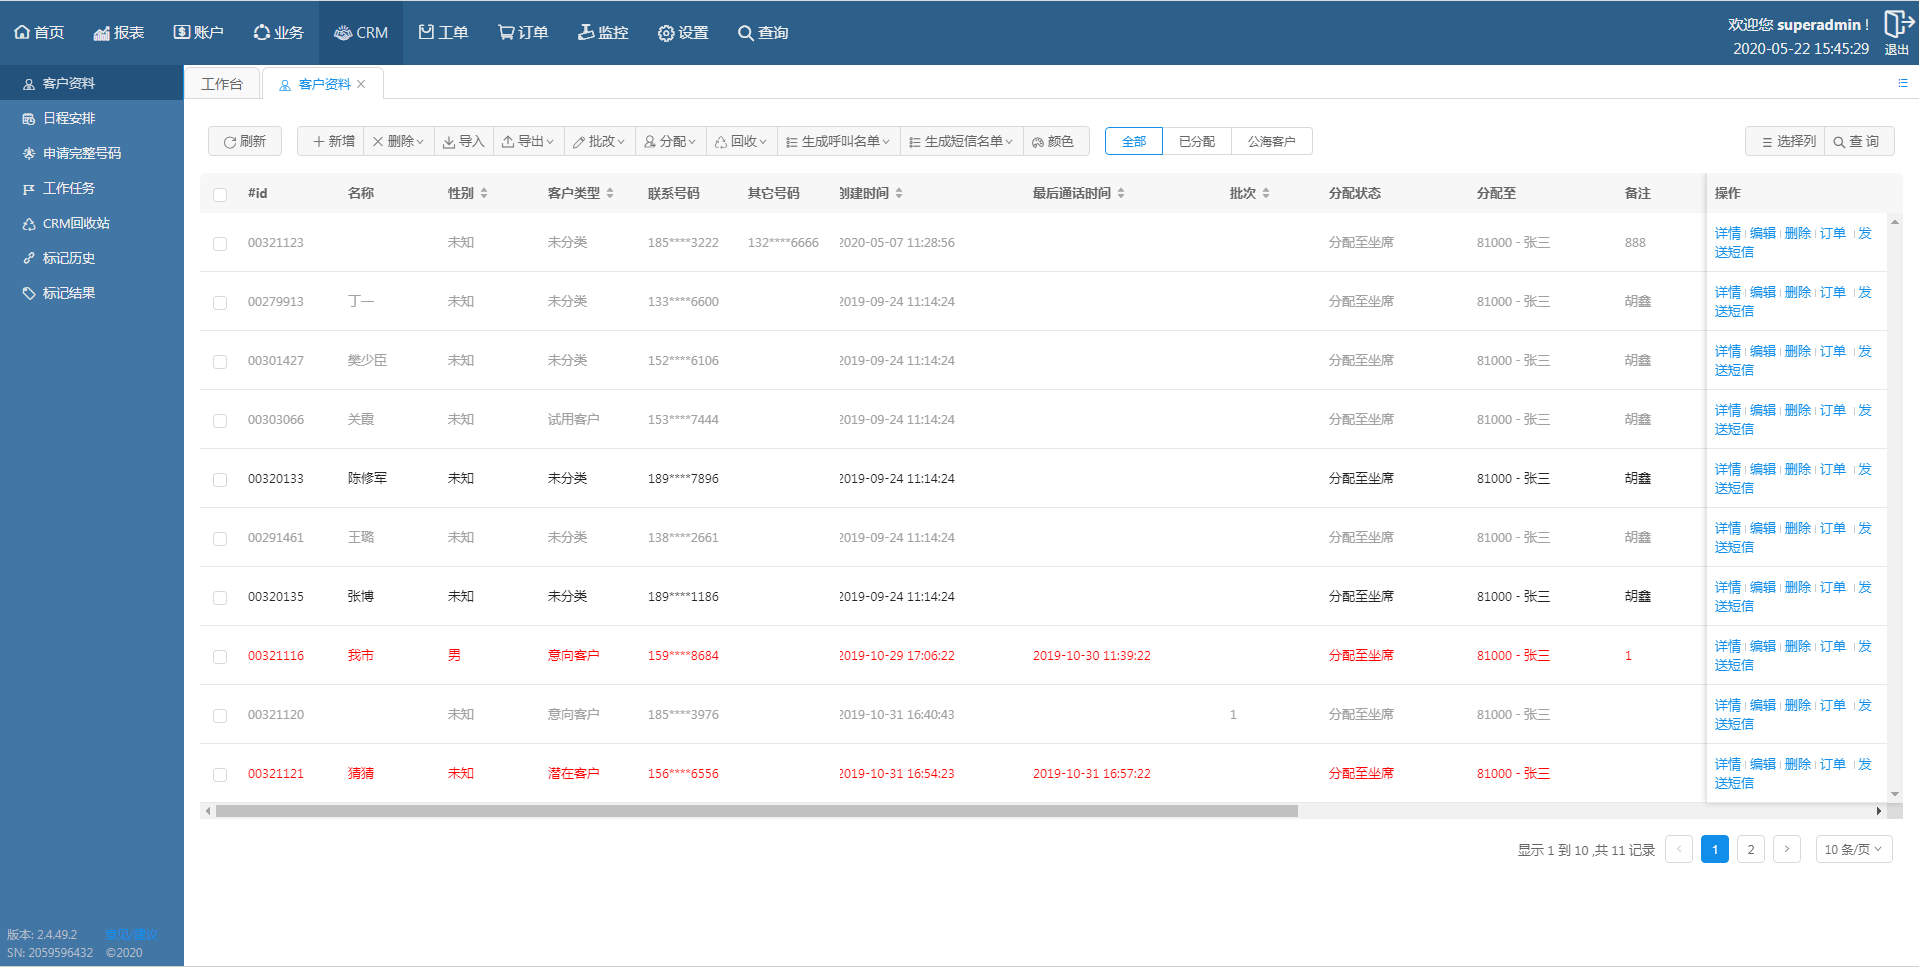The width and height of the screenshot is (1919, 967).
Task: Filter by public sea customers
Action: pyautogui.click(x=1271, y=142)
